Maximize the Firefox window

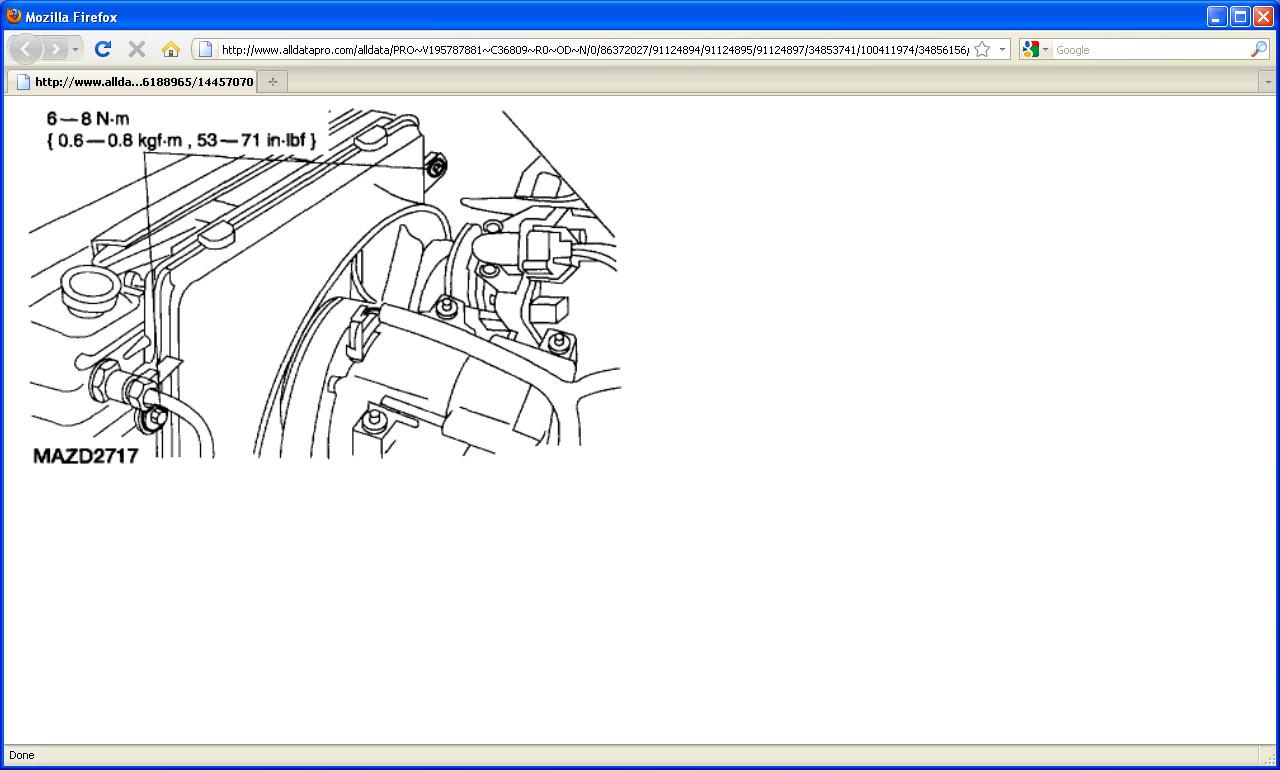coord(1240,16)
